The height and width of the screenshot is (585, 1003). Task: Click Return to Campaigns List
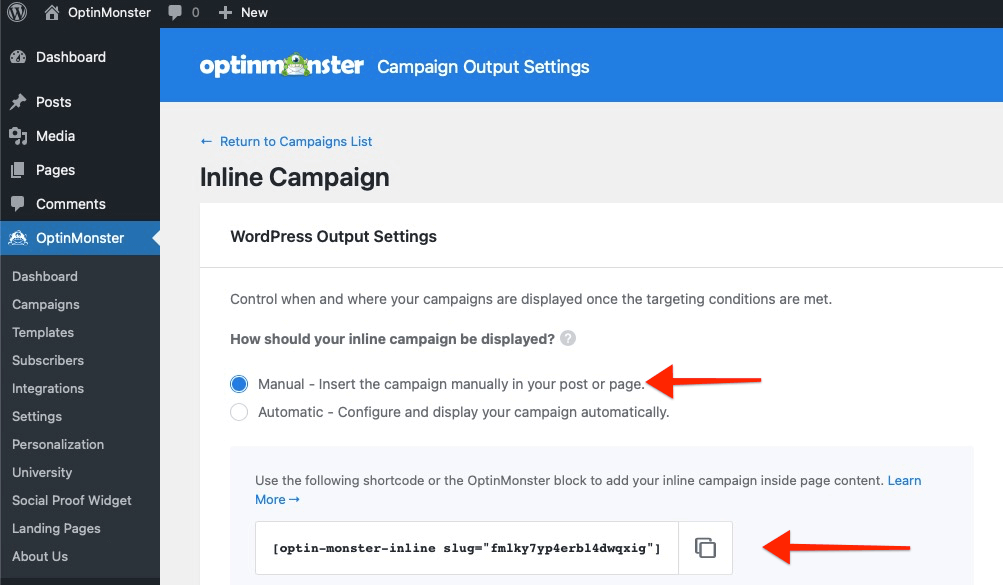click(286, 141)
